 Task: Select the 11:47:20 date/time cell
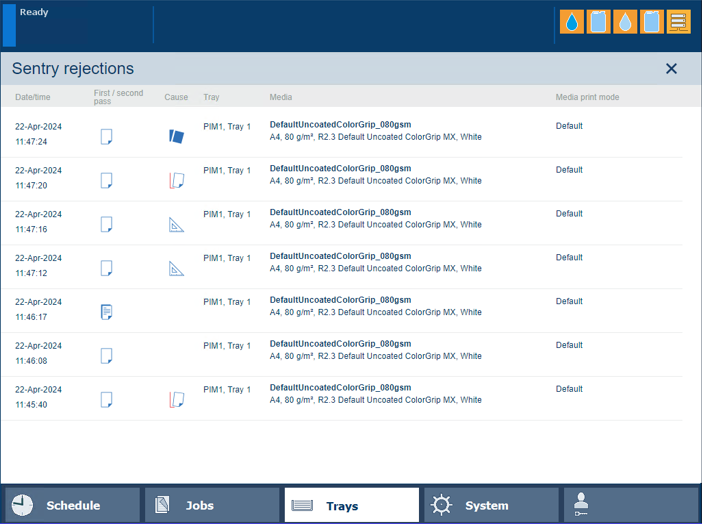click(x=39, y=178)
